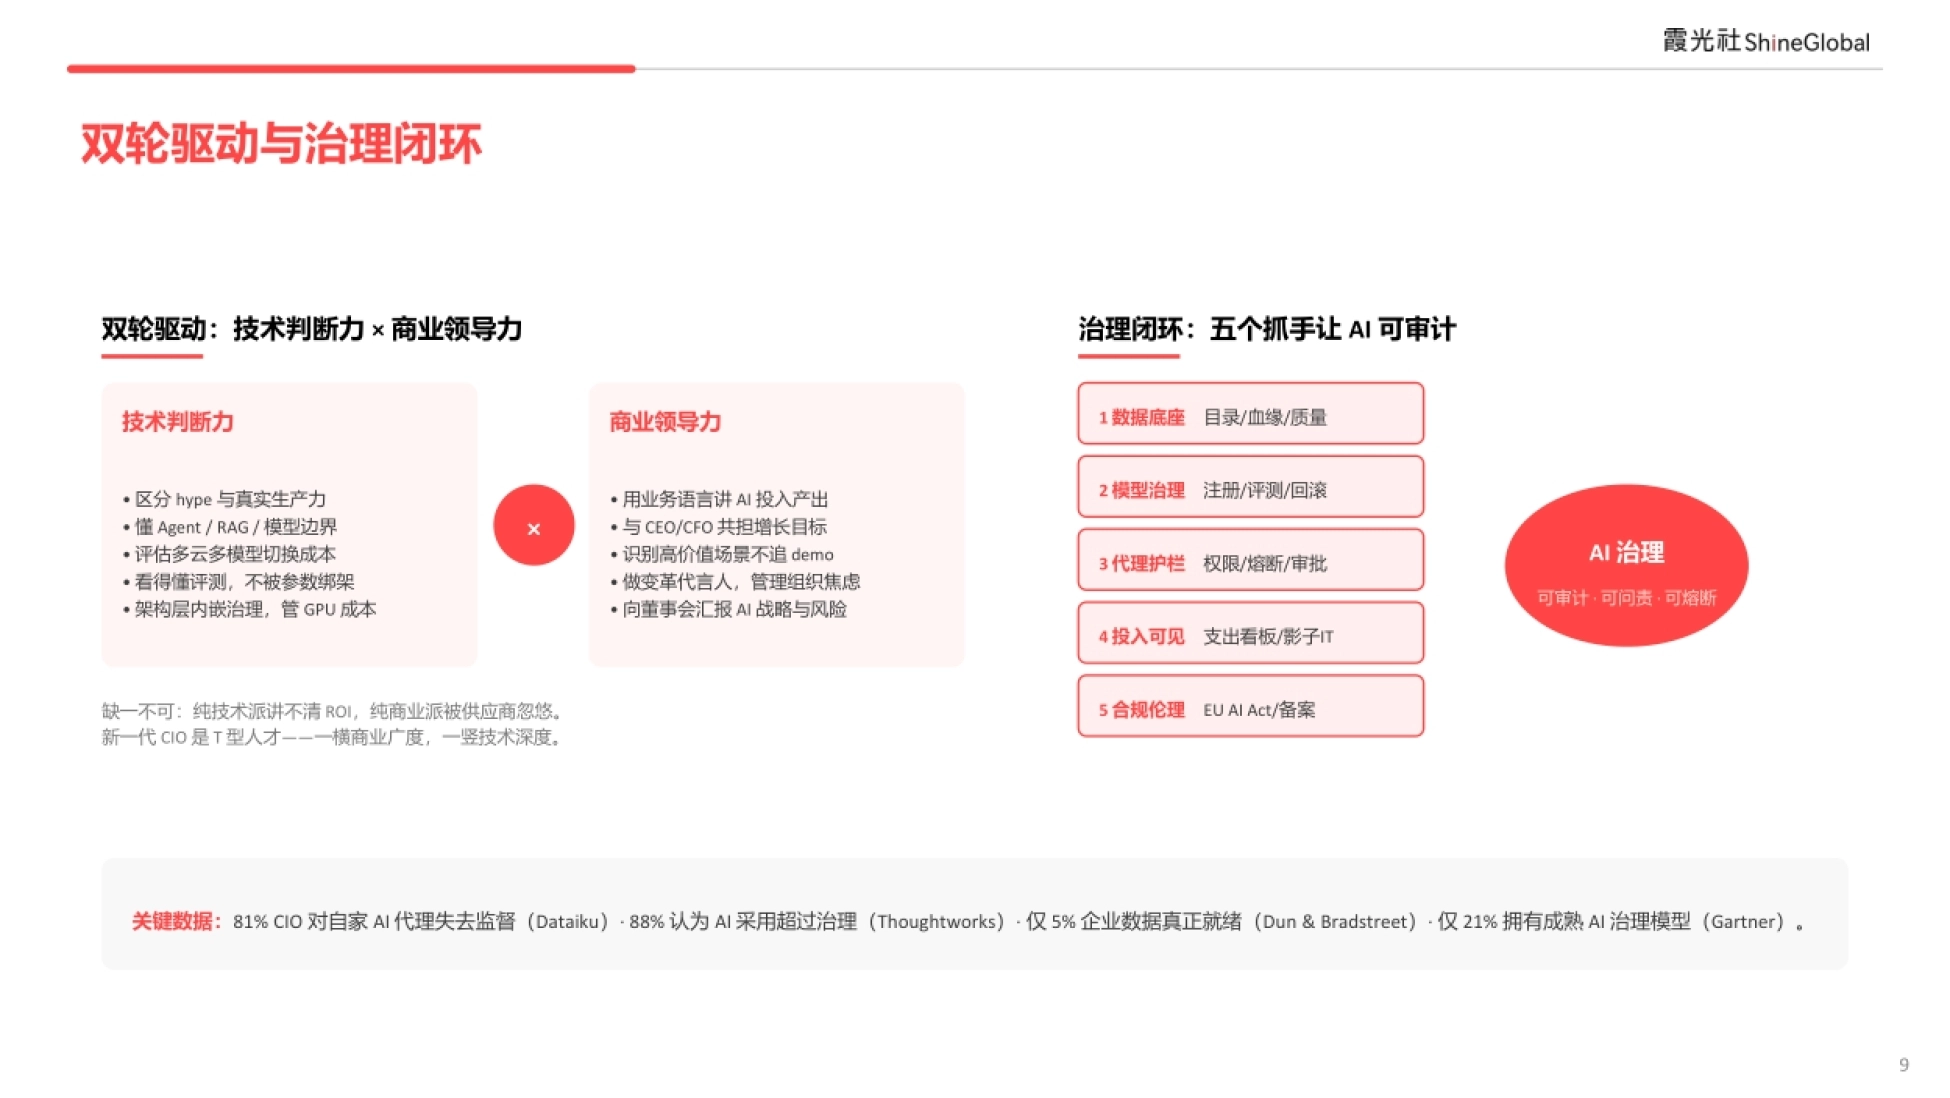Click the EU AI Act/备案 description
Viewport: 1950px width, 1098px height.
pos(1259,709)
